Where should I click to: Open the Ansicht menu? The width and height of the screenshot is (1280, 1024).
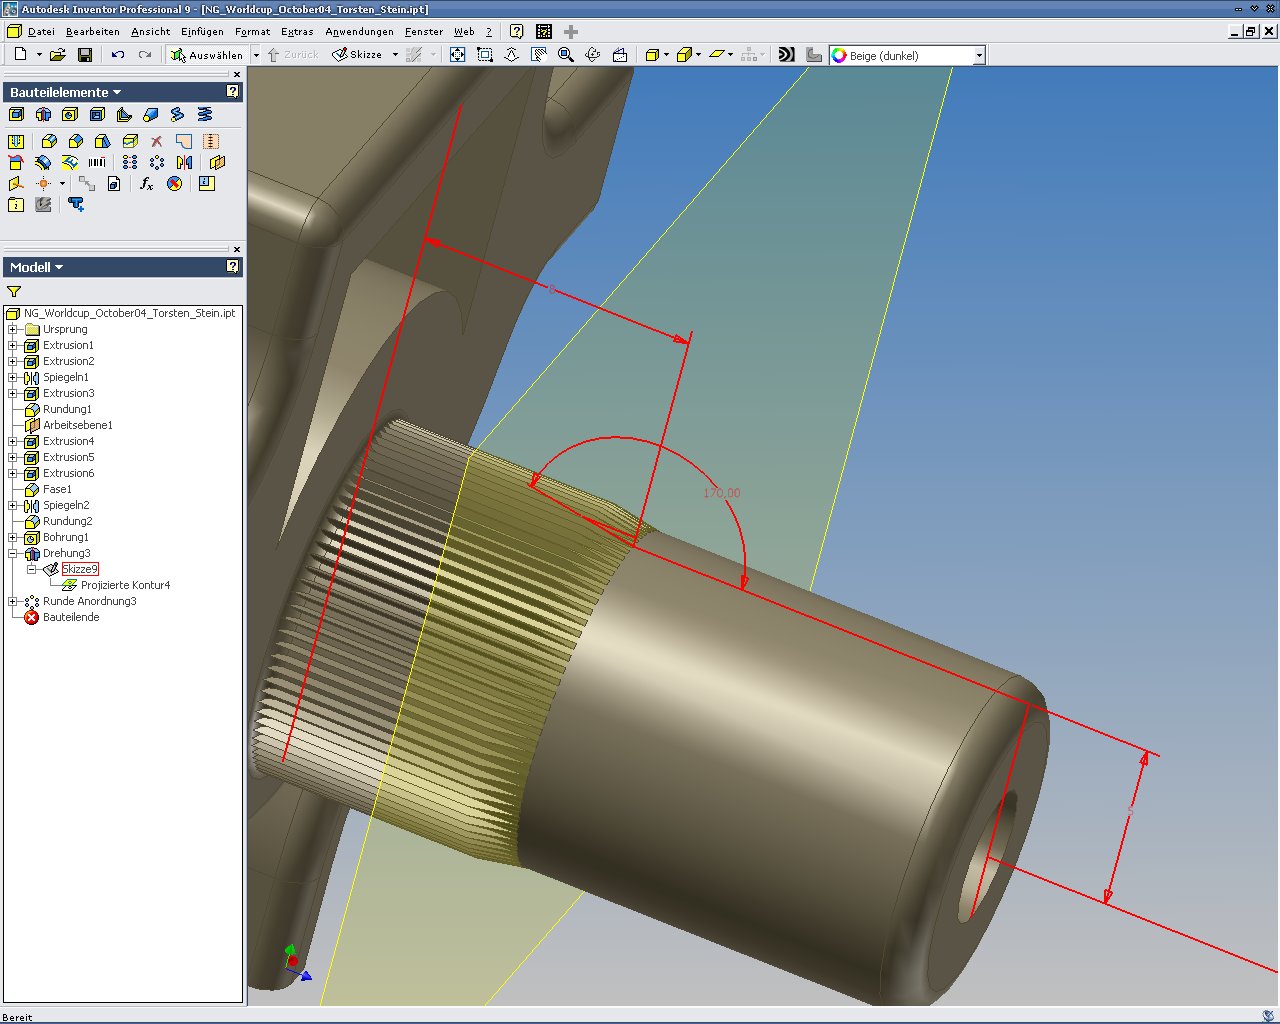(150, 32)
